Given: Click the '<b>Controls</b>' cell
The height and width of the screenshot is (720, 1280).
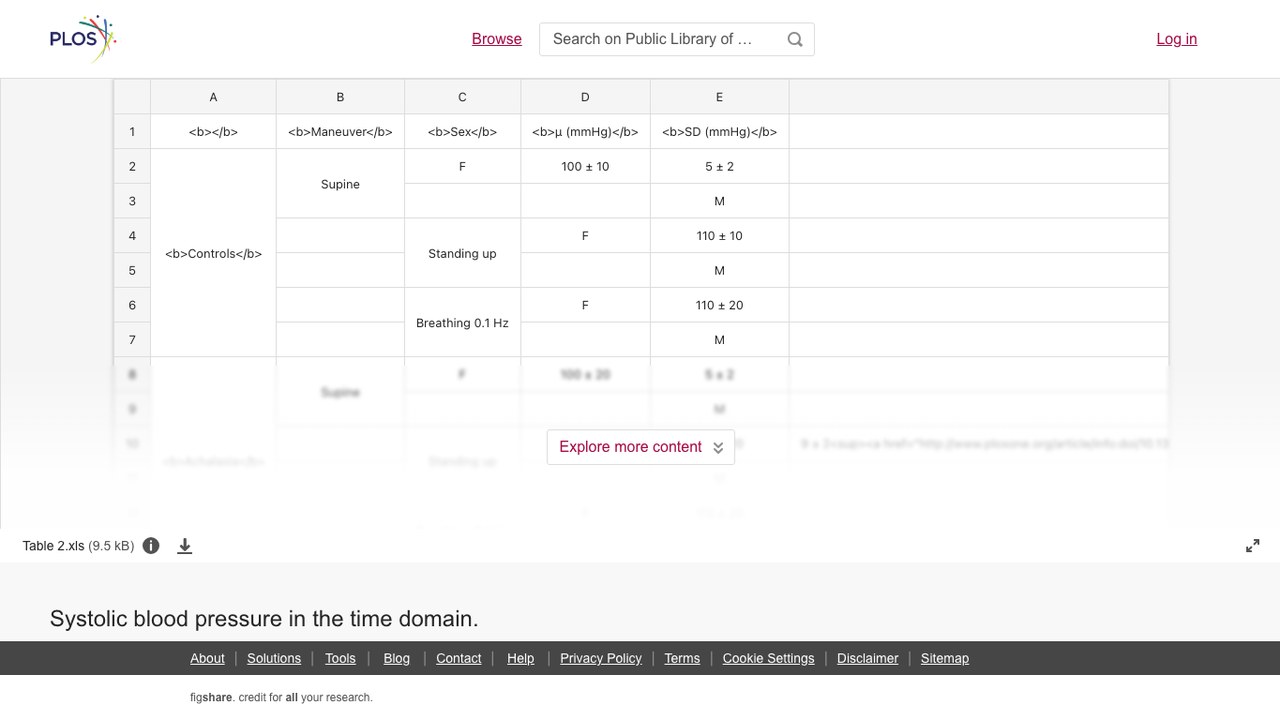Looking at the screenshot, I should [213, 253].
